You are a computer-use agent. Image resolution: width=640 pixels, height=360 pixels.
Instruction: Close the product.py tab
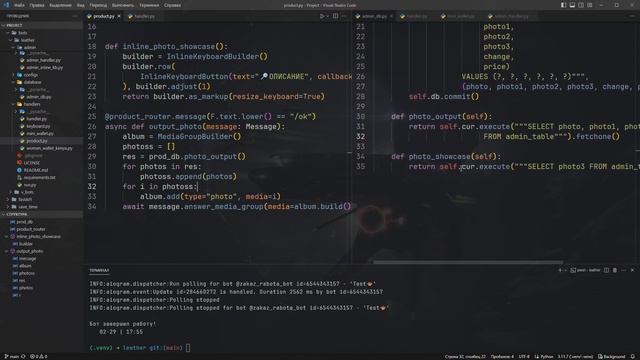pyautogui.click(x=119, y=16)
